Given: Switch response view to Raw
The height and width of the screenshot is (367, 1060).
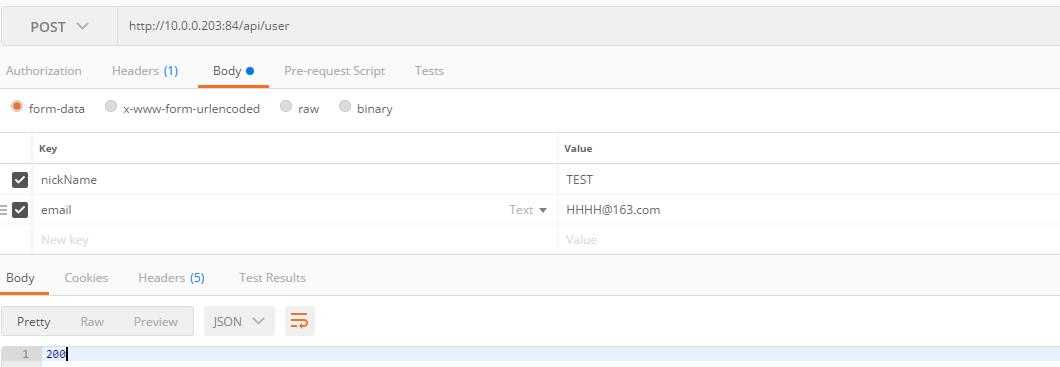Looking at the screenshot, I should coord(92,322).
